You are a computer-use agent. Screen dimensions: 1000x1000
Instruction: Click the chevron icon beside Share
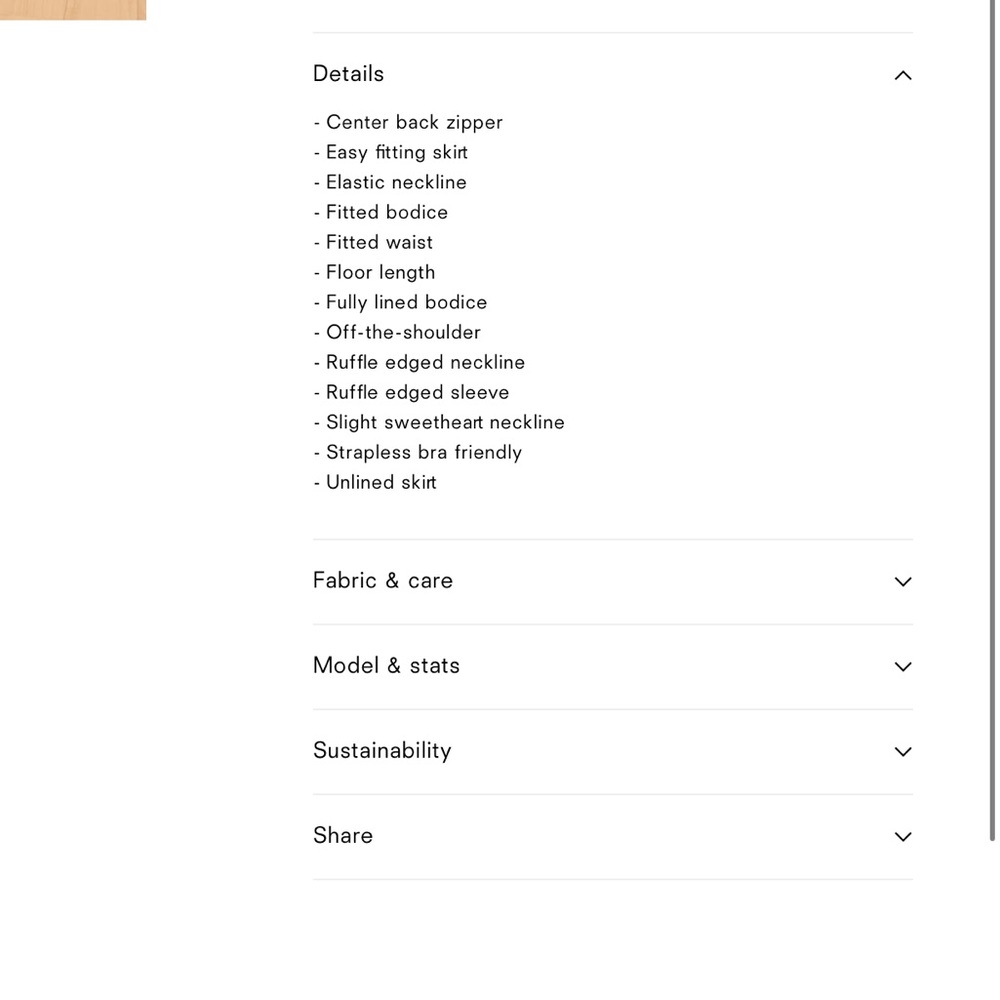[902, 836]
